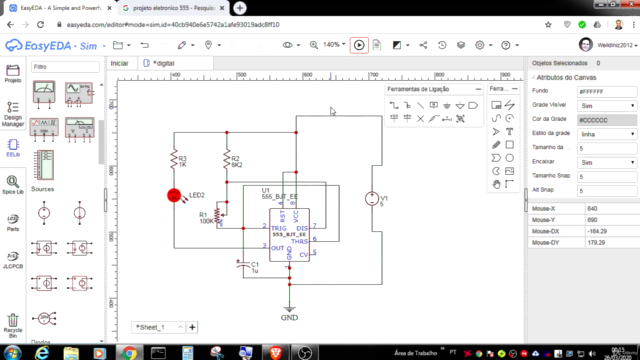Open the EELib library panel

point(13,148)
